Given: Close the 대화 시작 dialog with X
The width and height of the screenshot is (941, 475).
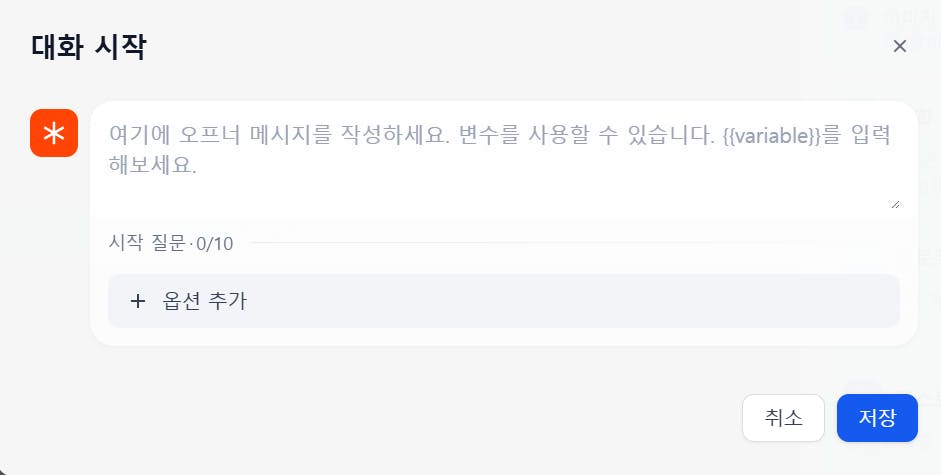Looking at the screenshot, I should click(x=899, y=46).
